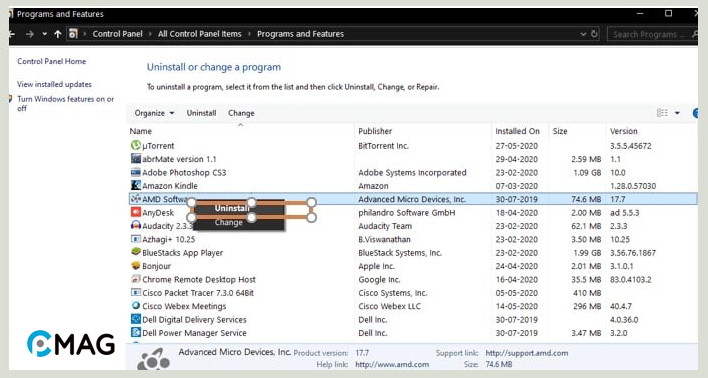Click the Cisco Packet Tracer icon
708x378 pixels.
135,292
